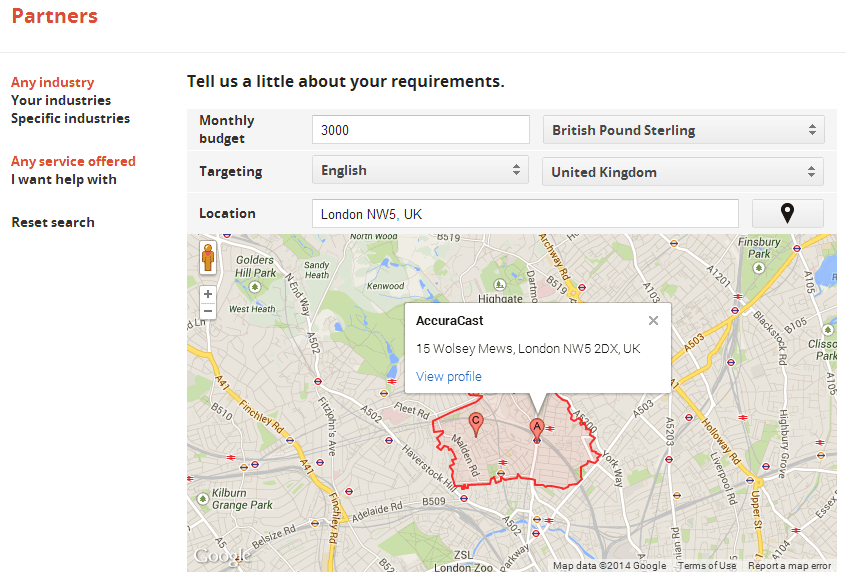Zoom in the map with plus button
846x579 pixels.
(208, 294)
